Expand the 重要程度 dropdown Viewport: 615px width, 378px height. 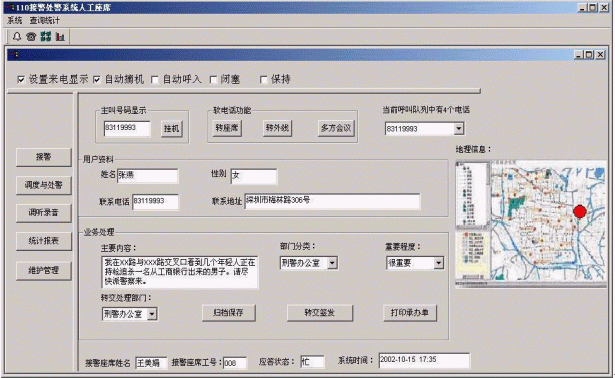click(439, 263)
